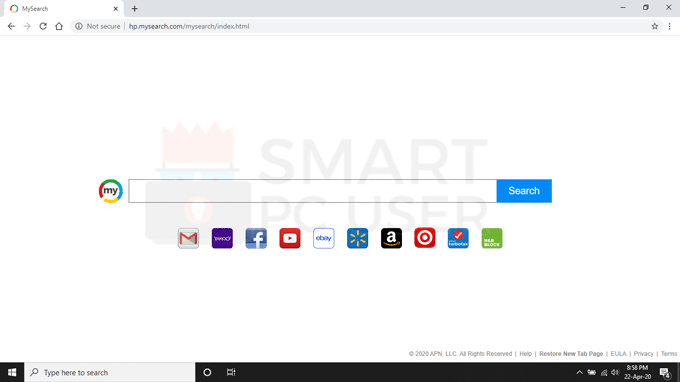The image size is (680, 382).
Task: Click the taskbar 'Type here to search' box
Action: tap(110, 372)
